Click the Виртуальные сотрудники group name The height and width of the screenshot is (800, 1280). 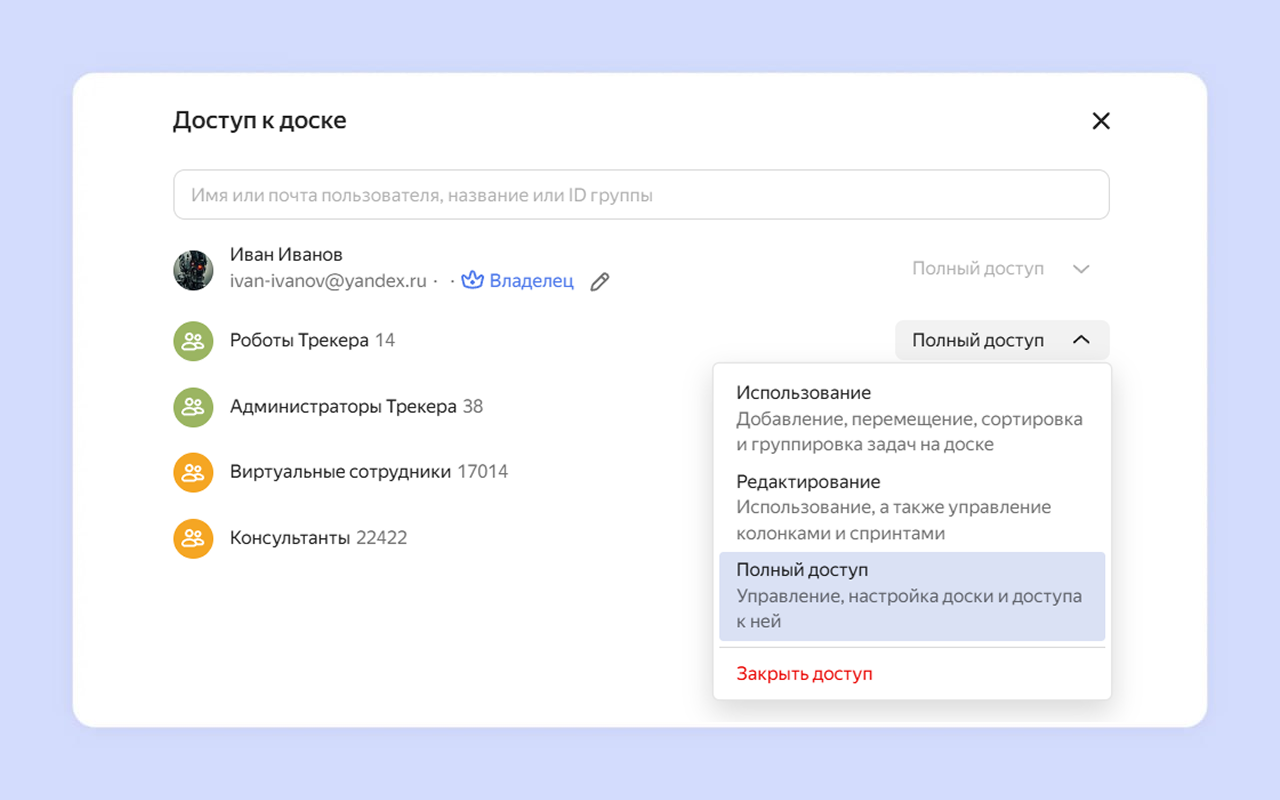[x=340, y=472]
